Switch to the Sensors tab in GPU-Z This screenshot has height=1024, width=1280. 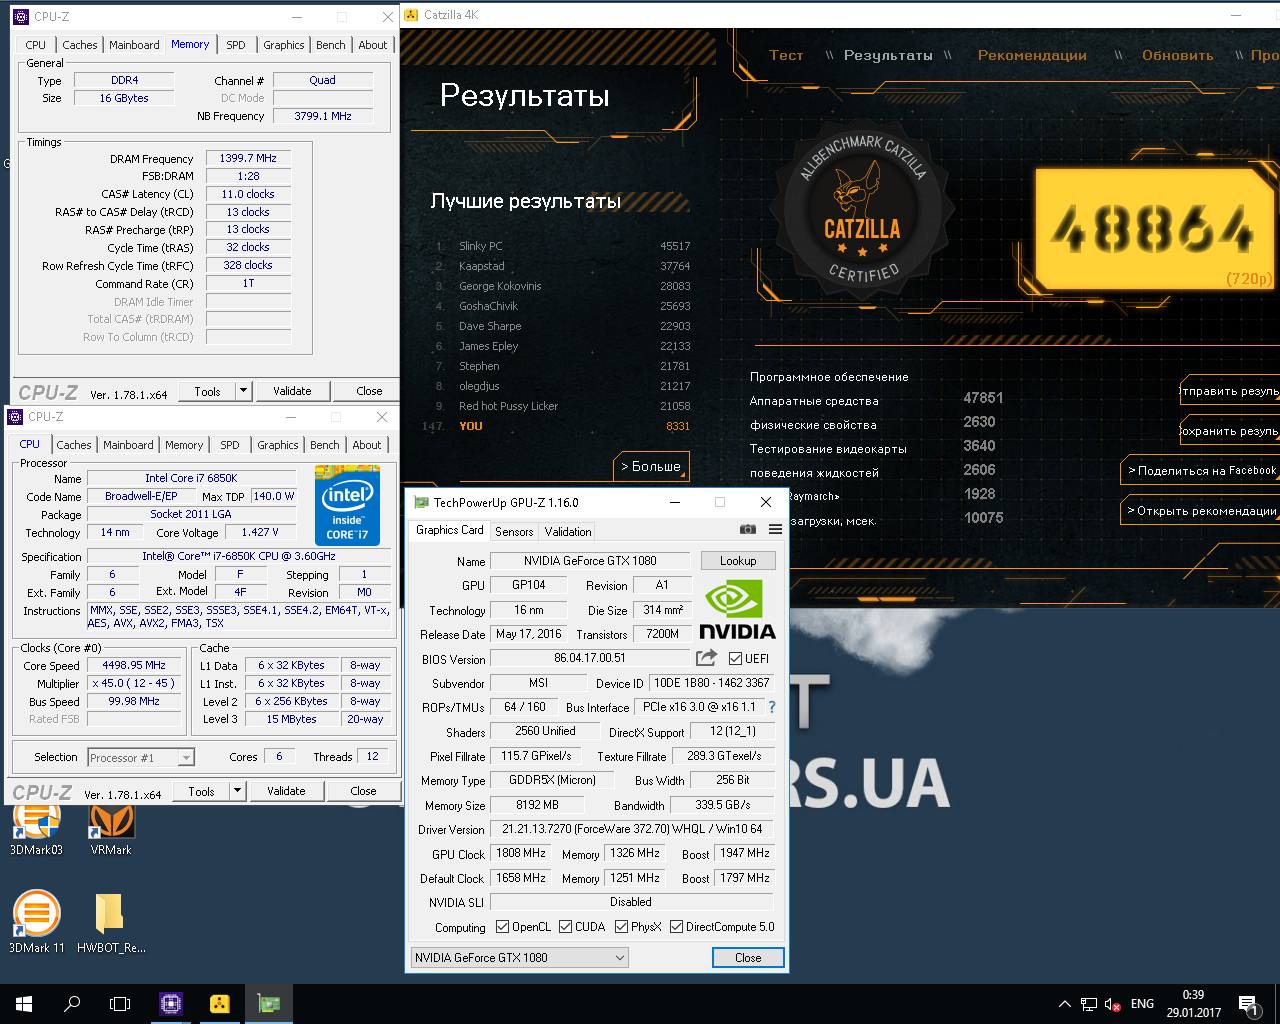(x=514, y=531)
